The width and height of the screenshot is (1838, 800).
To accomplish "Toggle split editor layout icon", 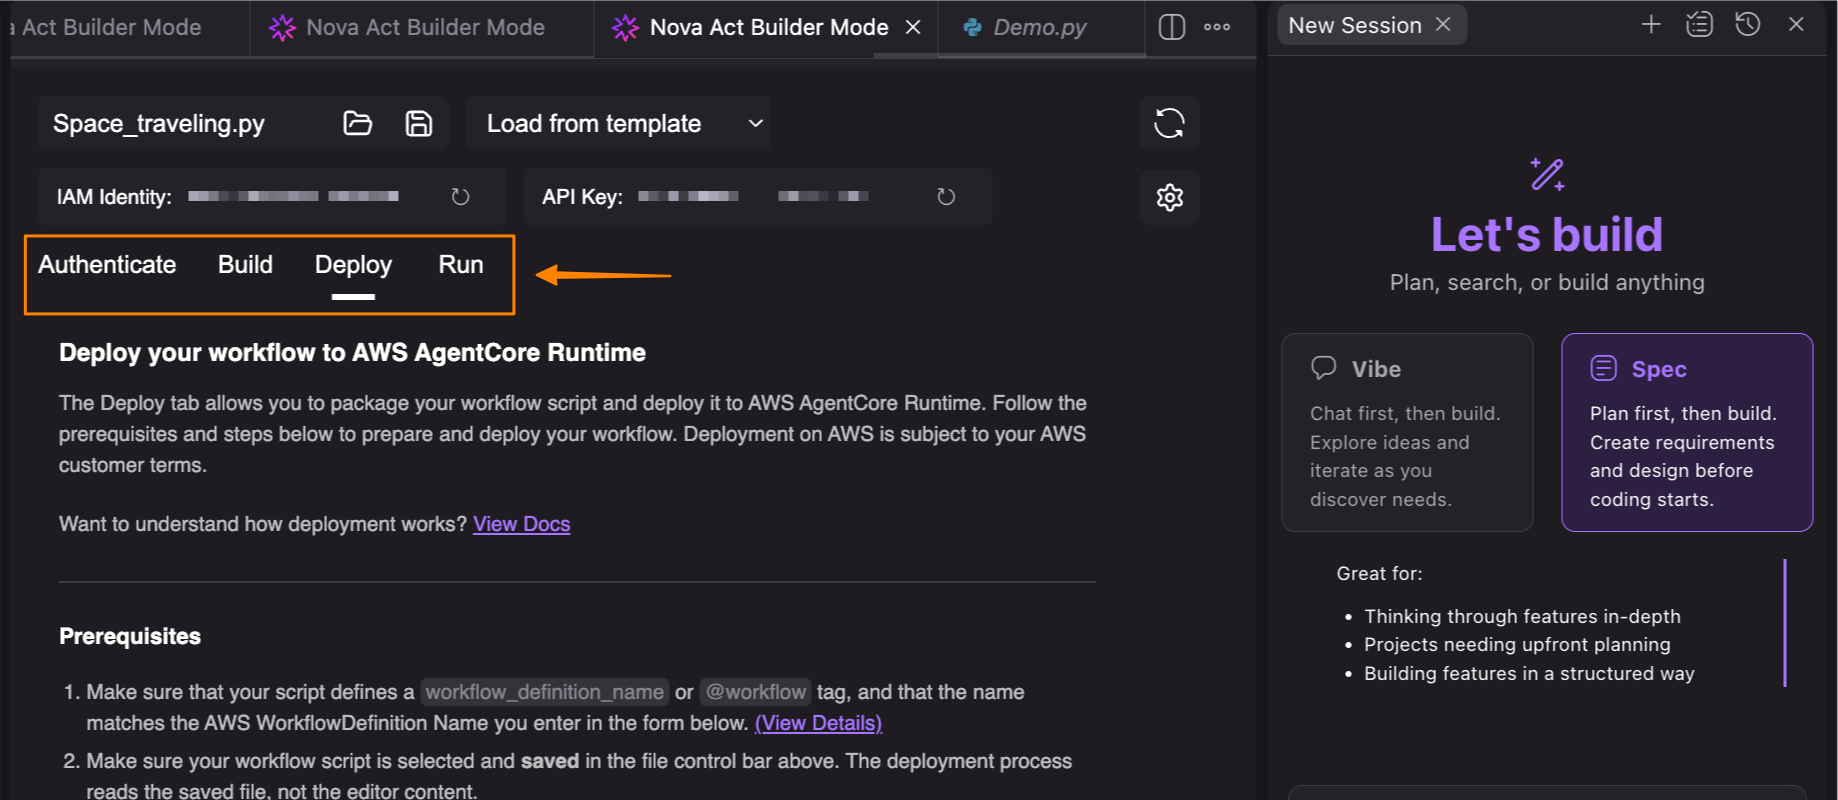I will pyautogui.click(x=1171, y=27).
